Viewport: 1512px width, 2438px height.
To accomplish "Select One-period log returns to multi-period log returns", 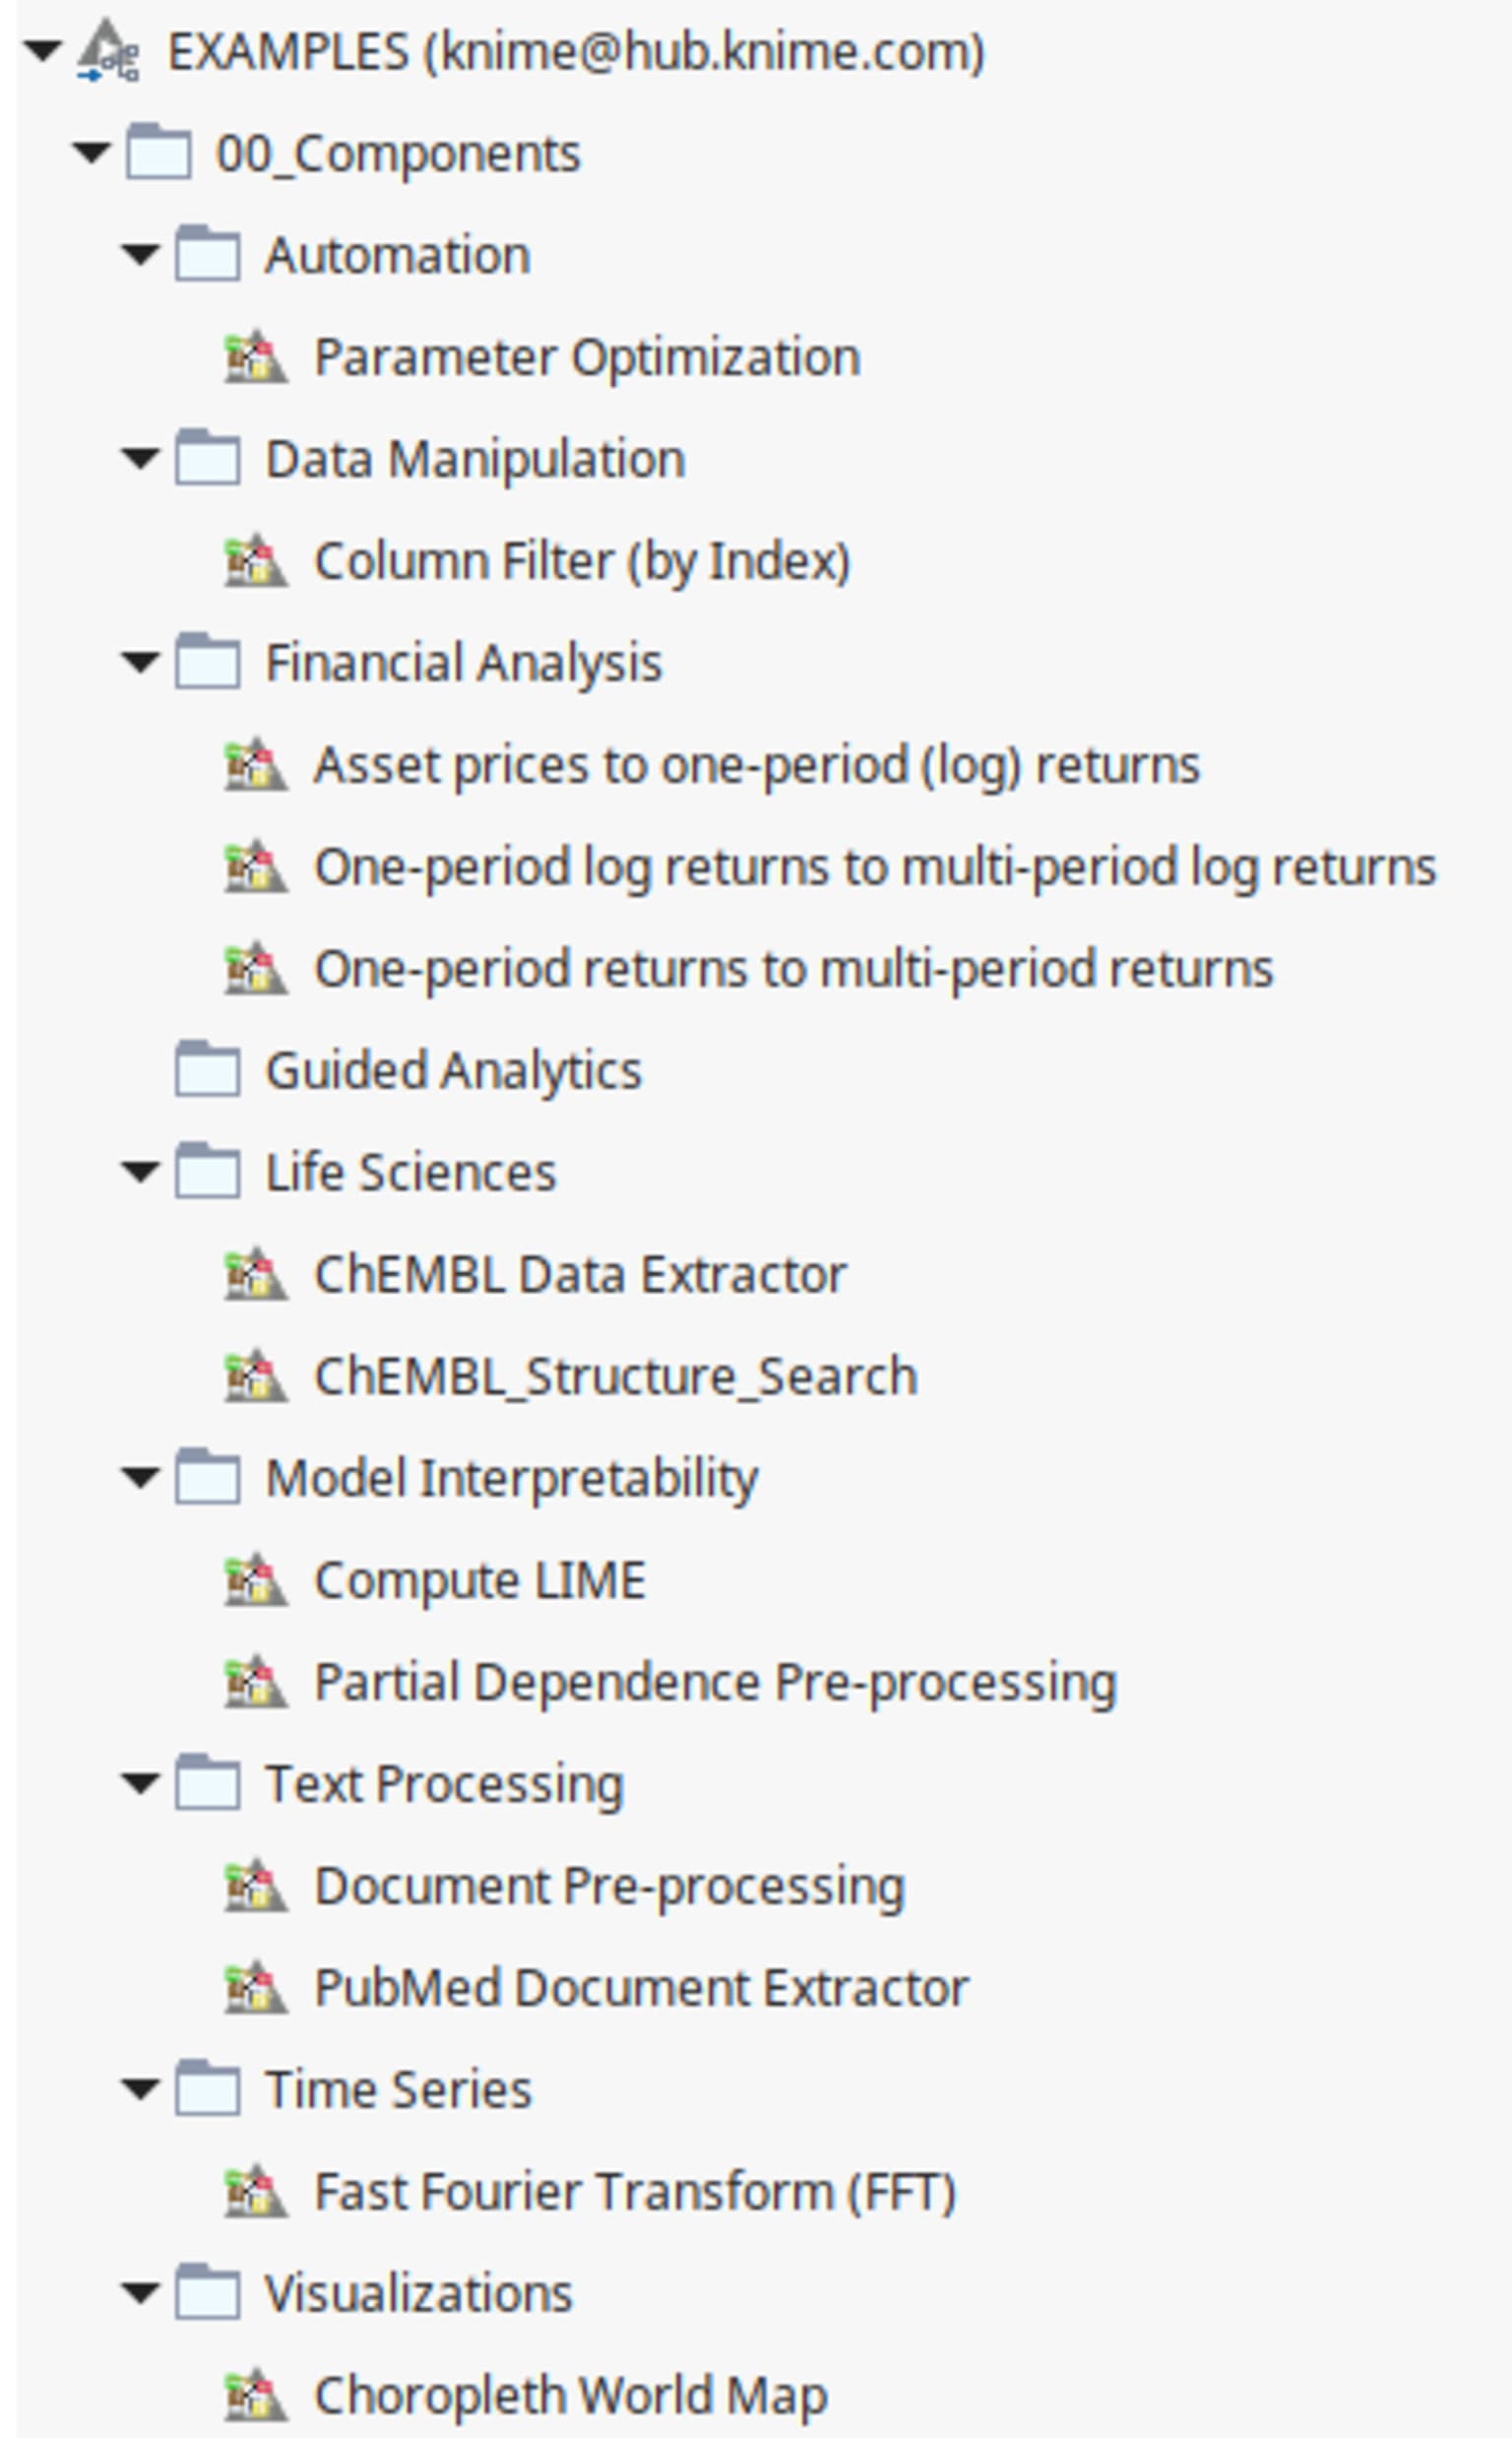I will tap(875, 868).
